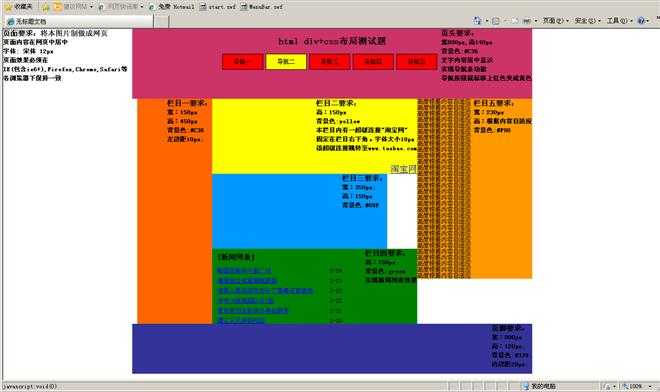The image size is (660, 392).
Task: Expand the help icon dropdown arrow
Action: [649, 21]
